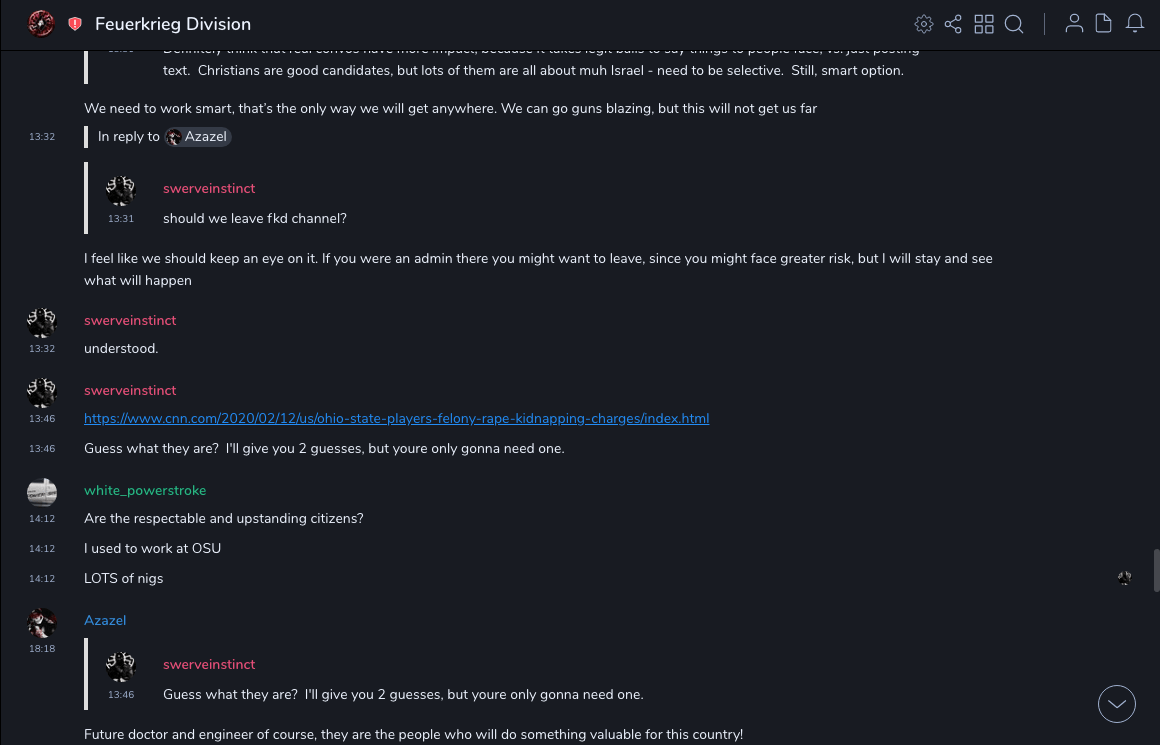
Task: Open white_powerstroke's profile avatar
Action: coord(42,492)
